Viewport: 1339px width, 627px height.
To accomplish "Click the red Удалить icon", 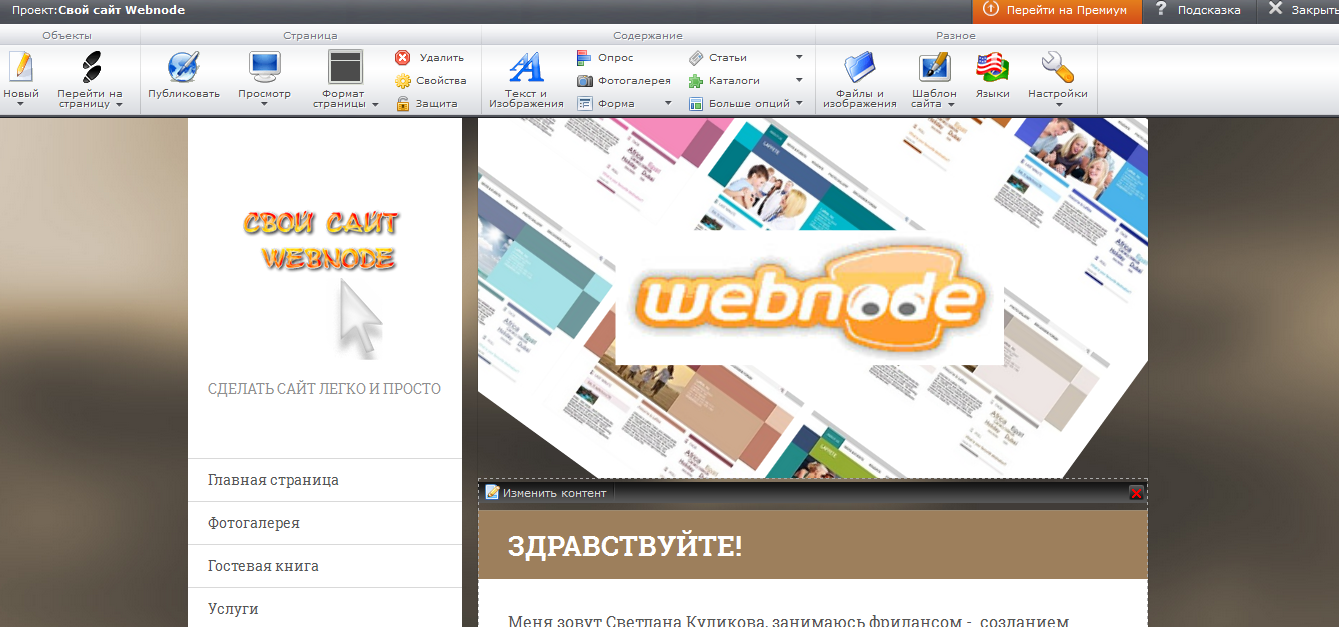I will coord(403,58).
